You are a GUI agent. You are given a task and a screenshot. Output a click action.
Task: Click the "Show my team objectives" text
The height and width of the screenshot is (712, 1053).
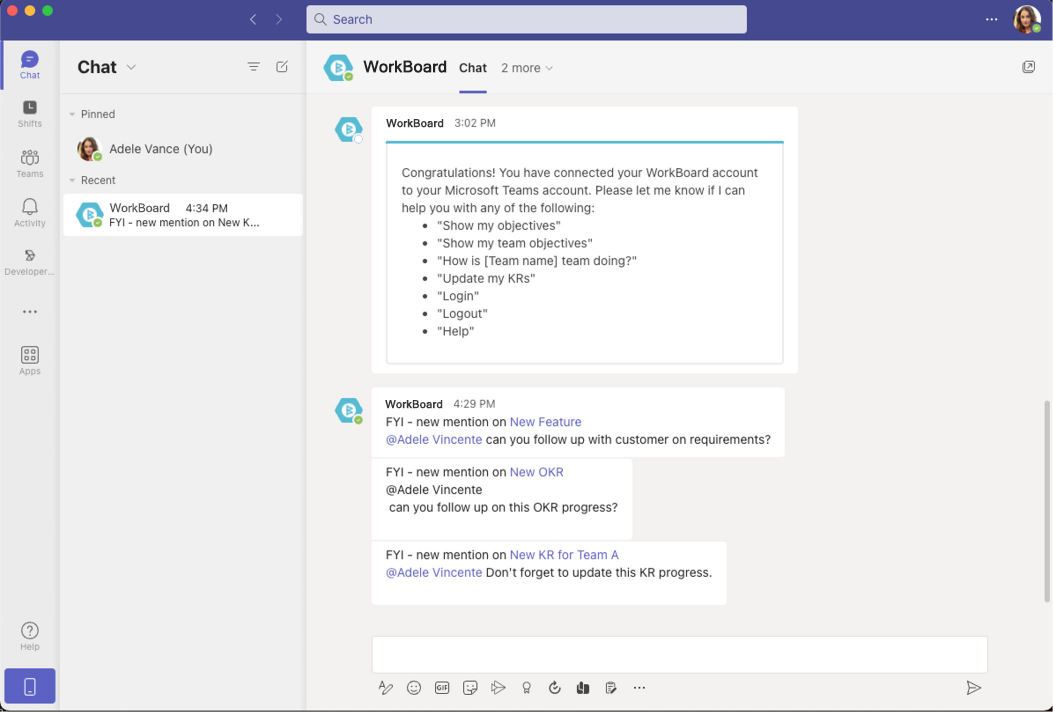pos(514,243)
